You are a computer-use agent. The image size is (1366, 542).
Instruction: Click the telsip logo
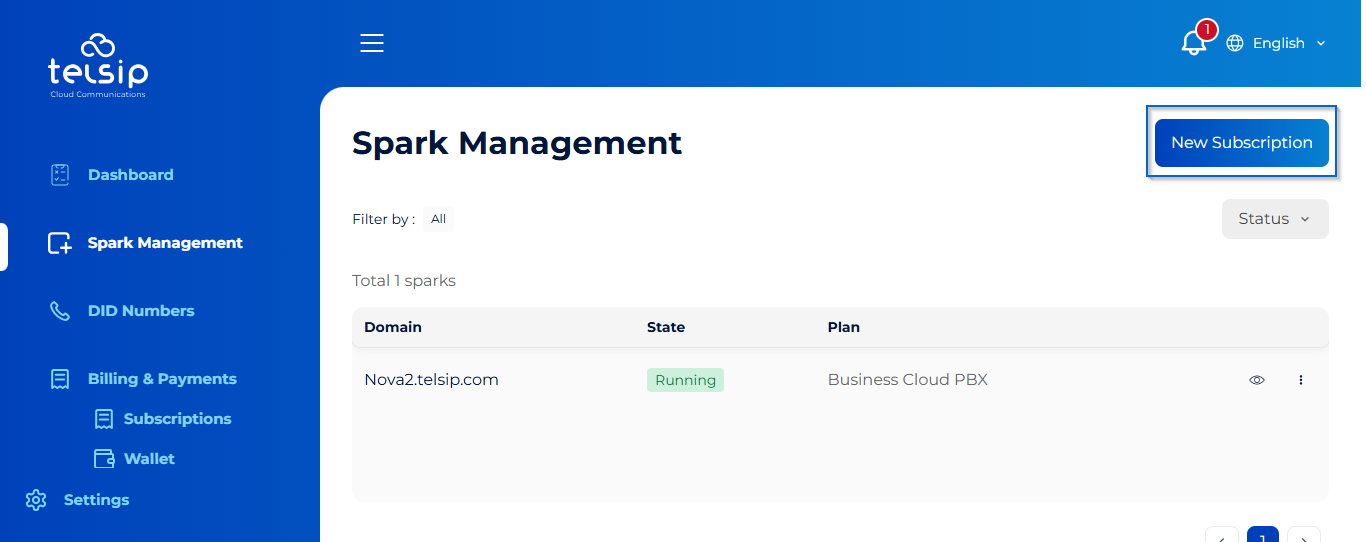click(97, 65)
